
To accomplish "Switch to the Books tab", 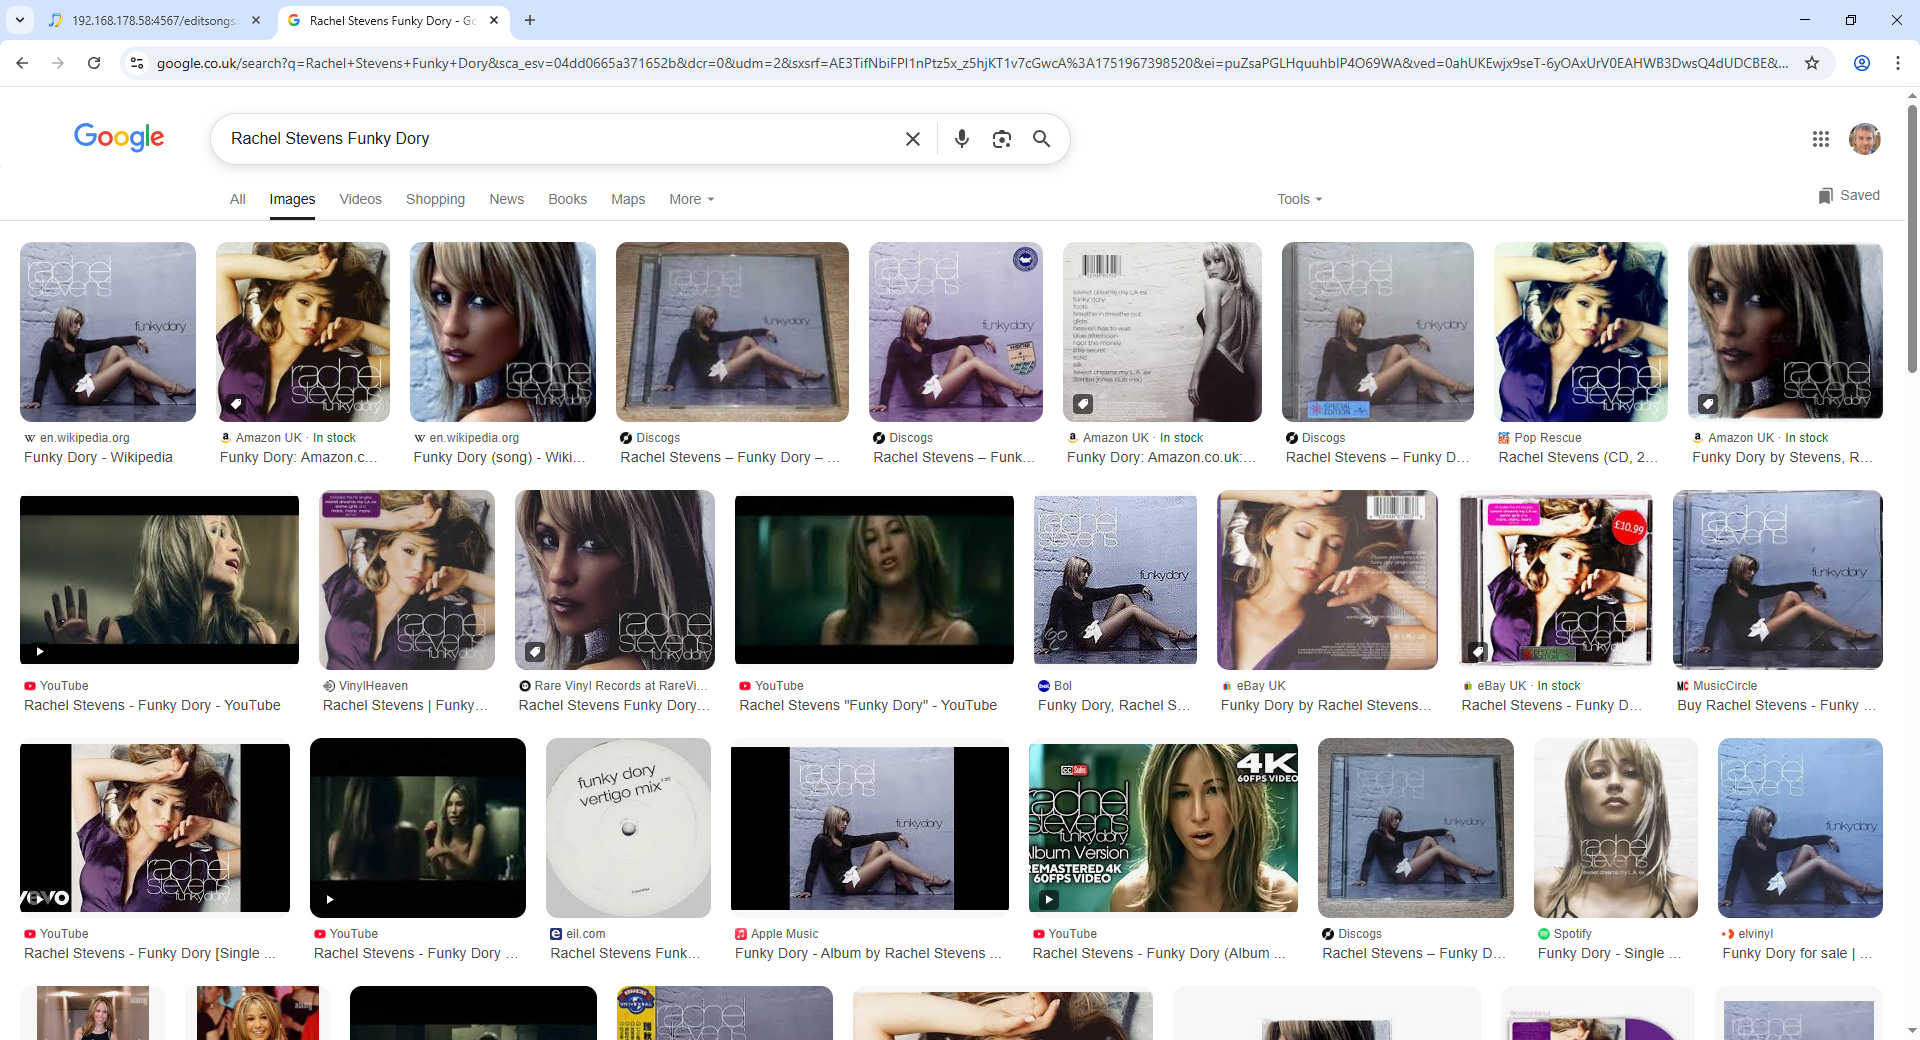I will coord(567,199).
